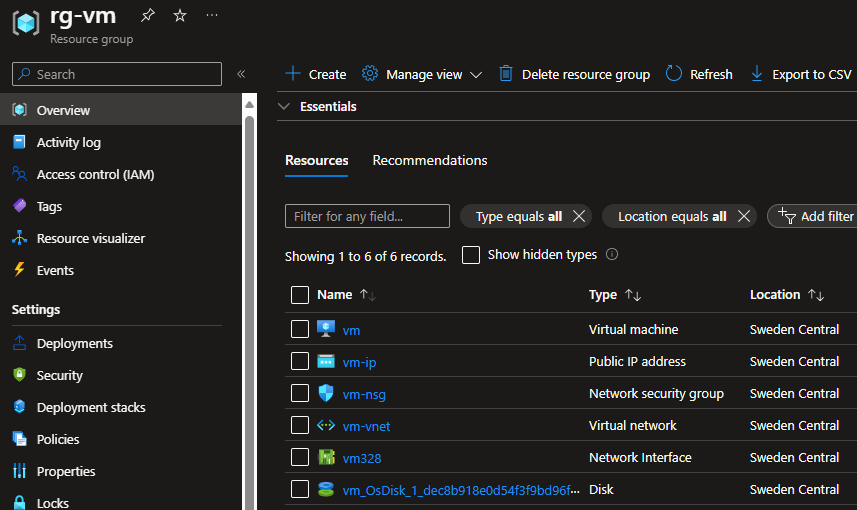The height and width of the screenshot is (510, 857).
Task: Remove the Type equals all filter
Action: [579, 216]
